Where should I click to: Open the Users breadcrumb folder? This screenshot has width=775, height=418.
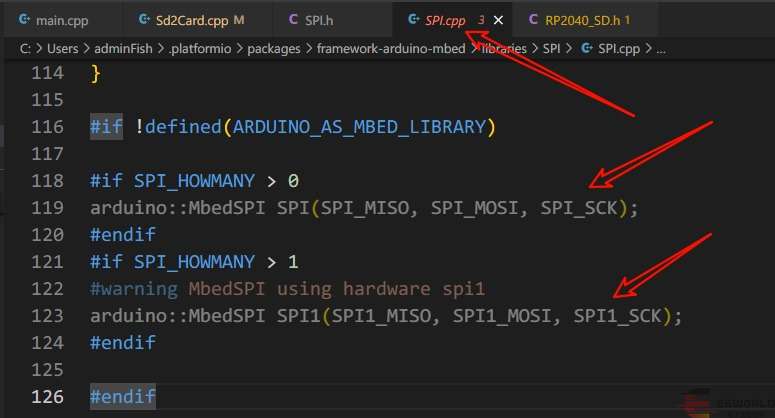(58, 47)
